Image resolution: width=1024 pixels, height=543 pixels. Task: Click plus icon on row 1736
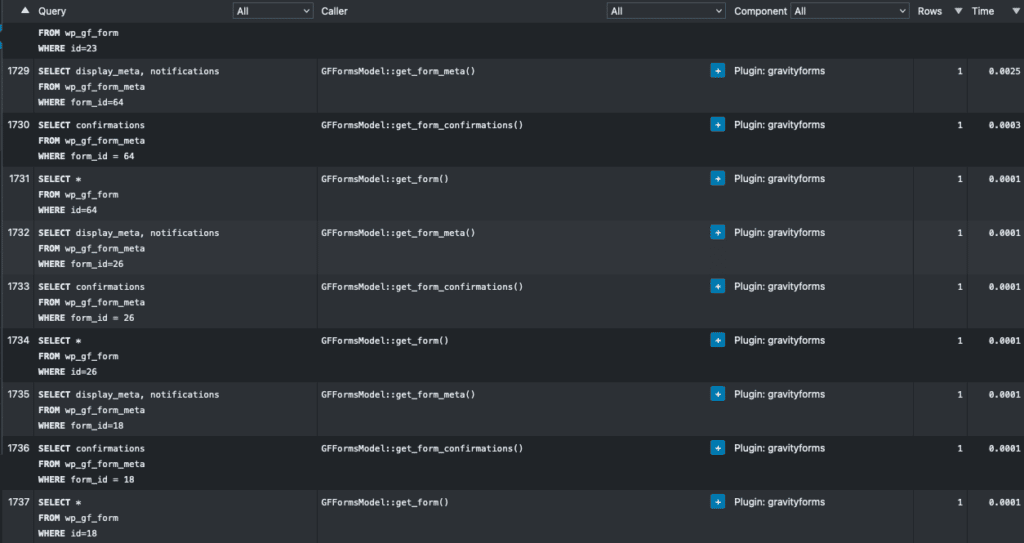[x=717, y=449]
